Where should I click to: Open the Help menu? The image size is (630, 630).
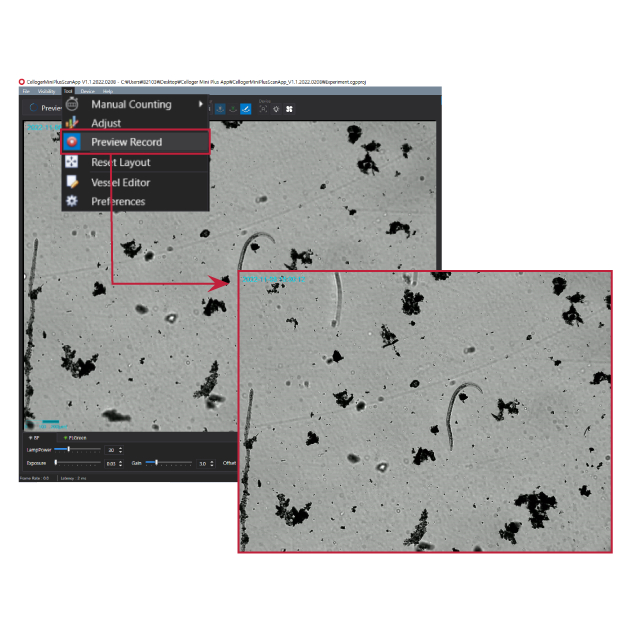coord(107,91)
